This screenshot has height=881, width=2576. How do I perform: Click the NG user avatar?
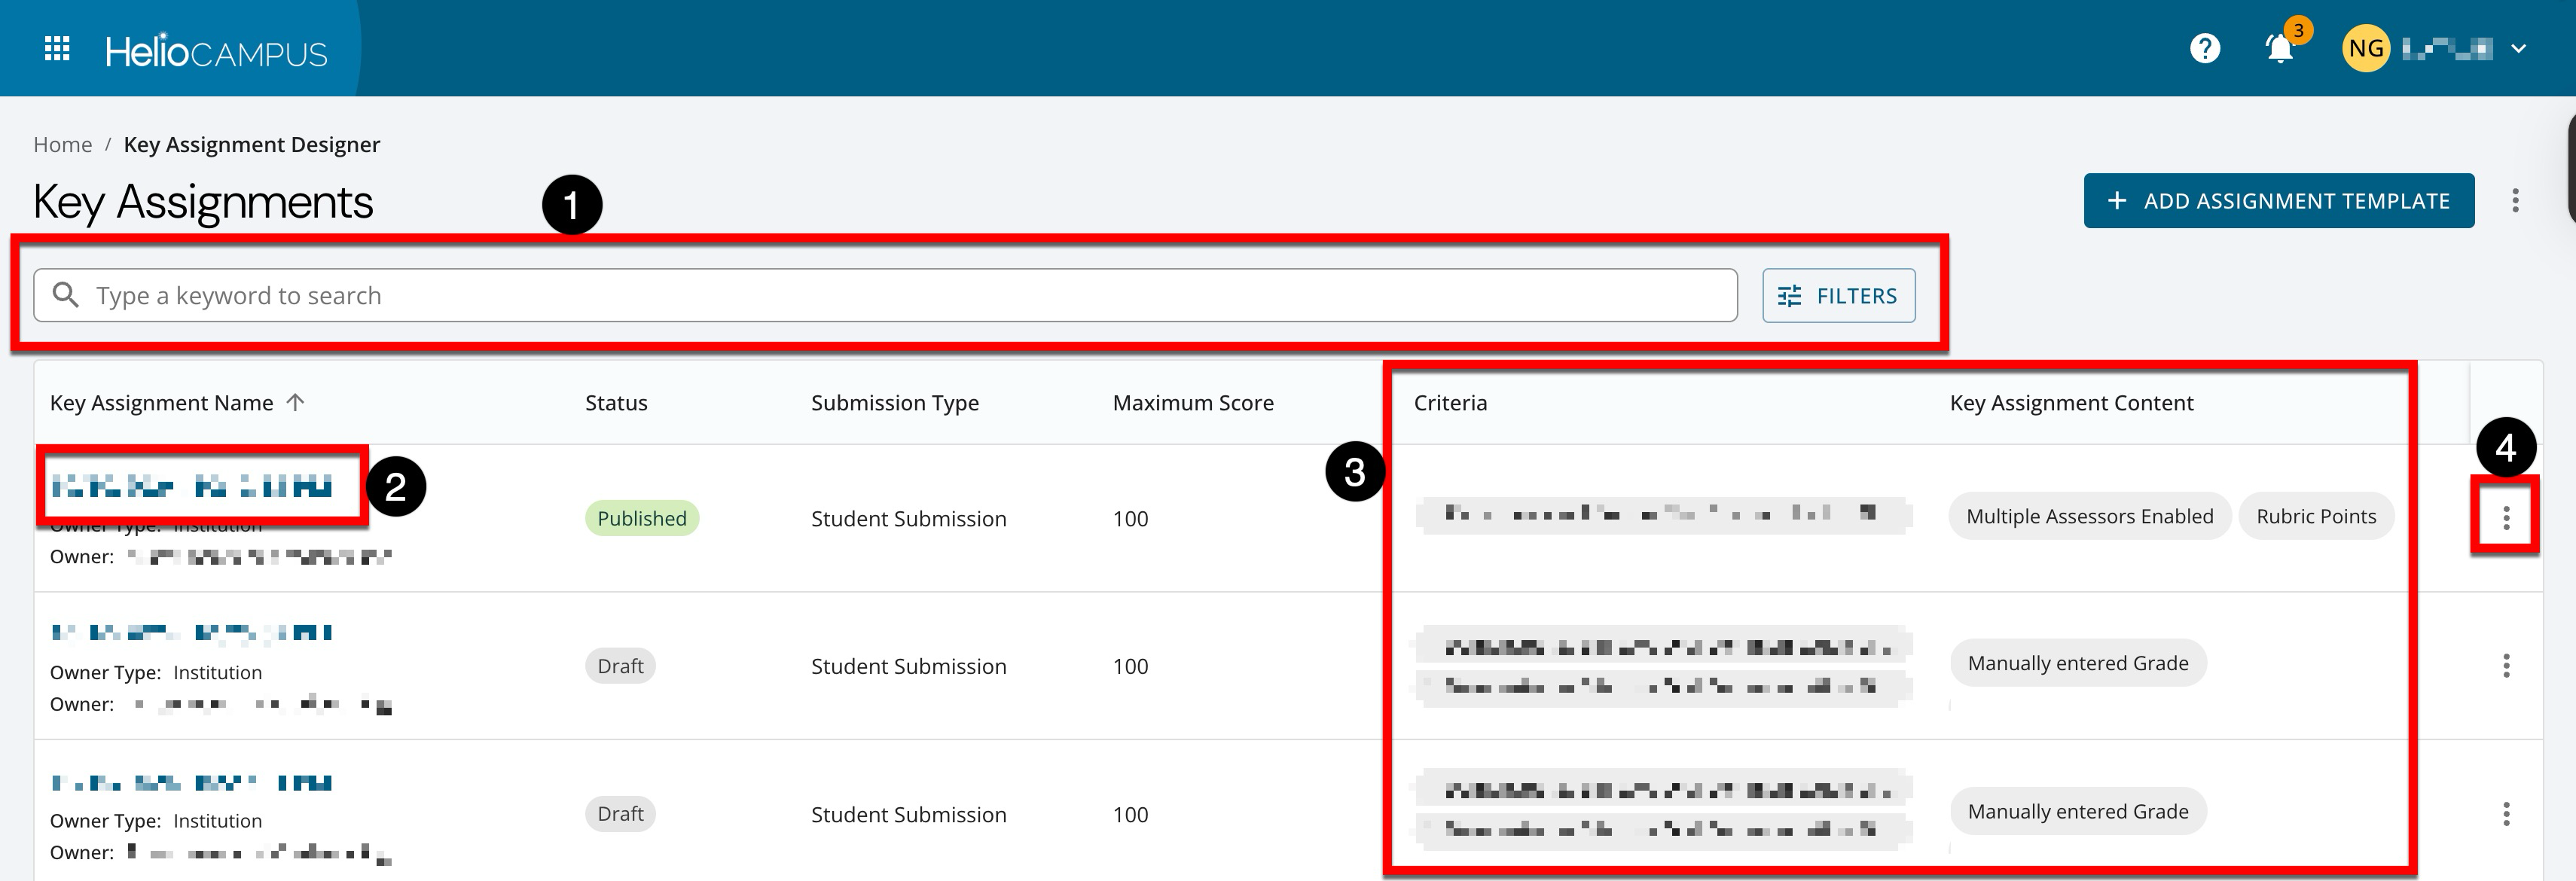[x=2365, y=49]
